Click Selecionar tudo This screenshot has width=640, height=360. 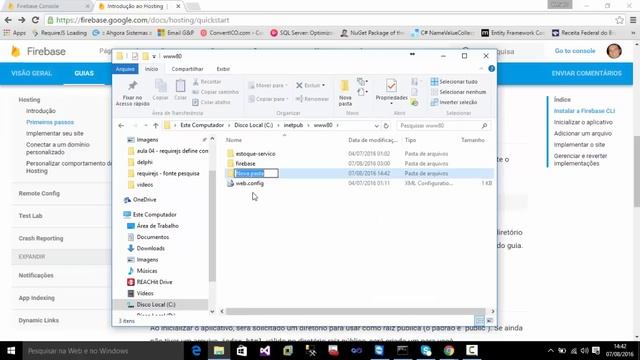tap(454, 82)
